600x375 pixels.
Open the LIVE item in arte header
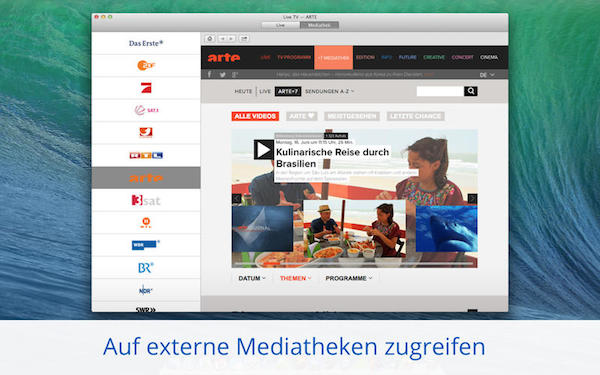[x=265, y=57]
